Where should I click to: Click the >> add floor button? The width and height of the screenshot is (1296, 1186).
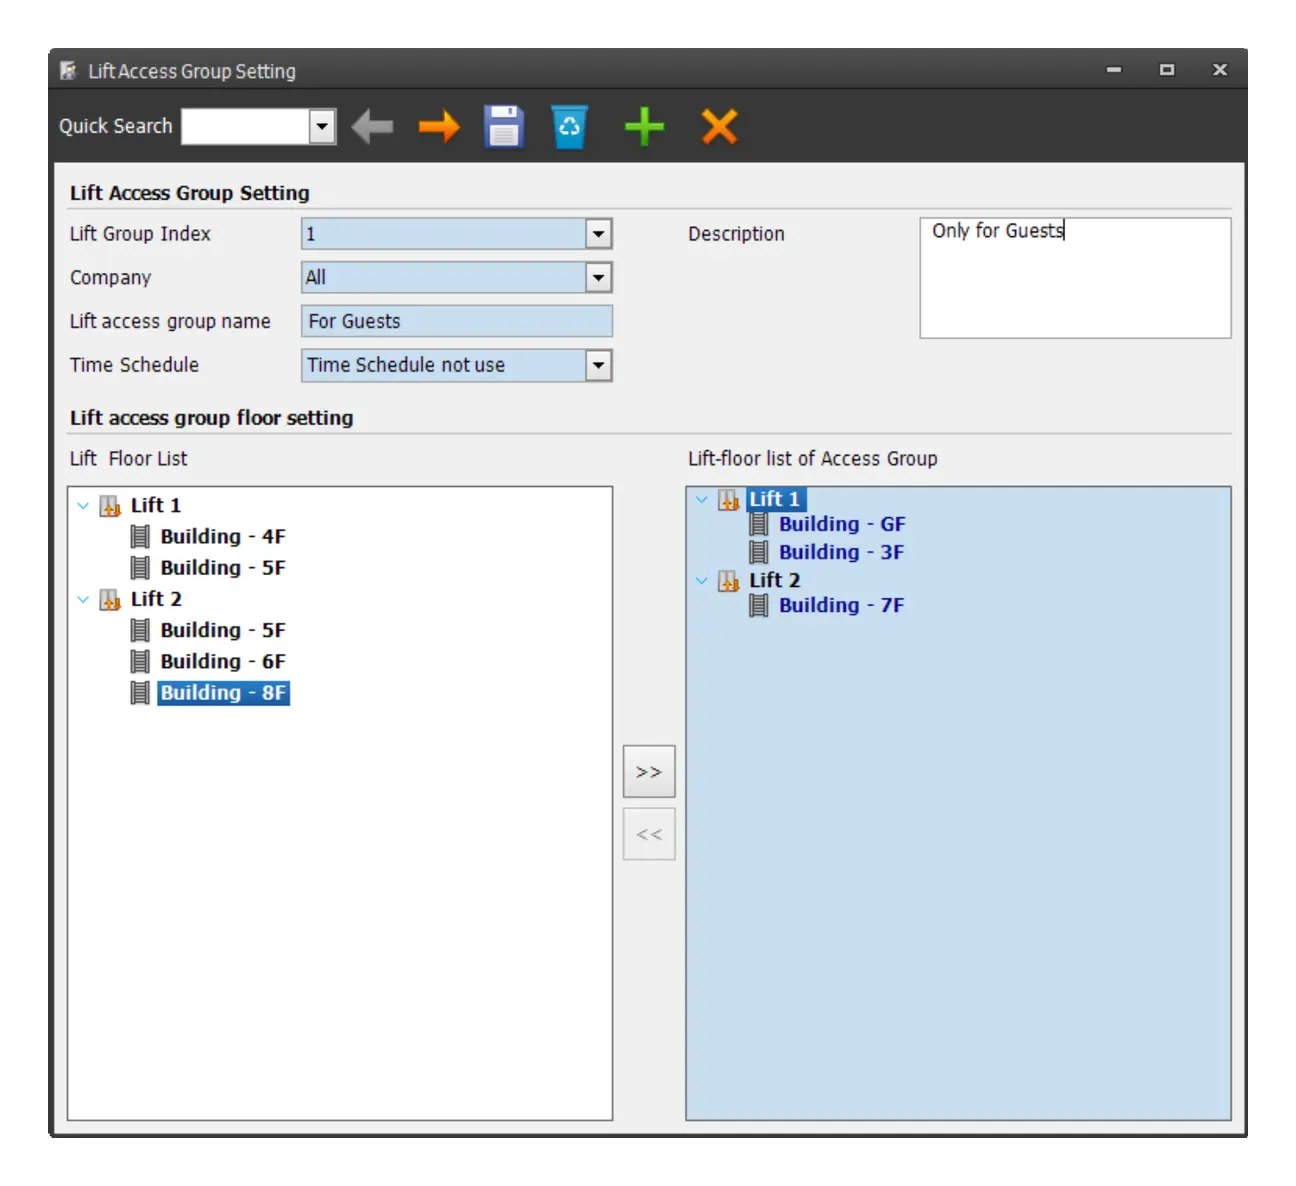click(x=649, y=772)
